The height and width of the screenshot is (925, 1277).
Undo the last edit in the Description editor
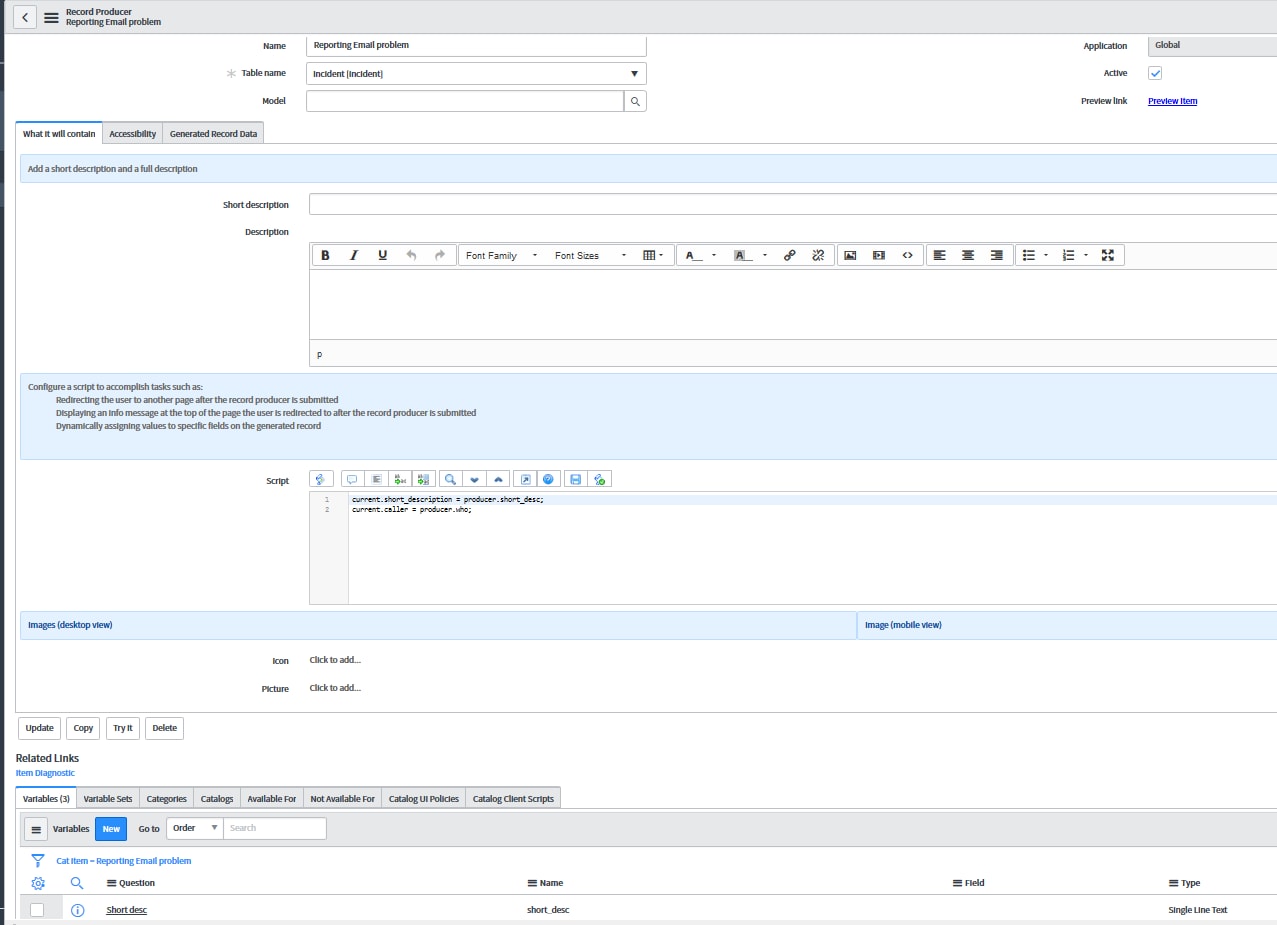coord(411,255)
